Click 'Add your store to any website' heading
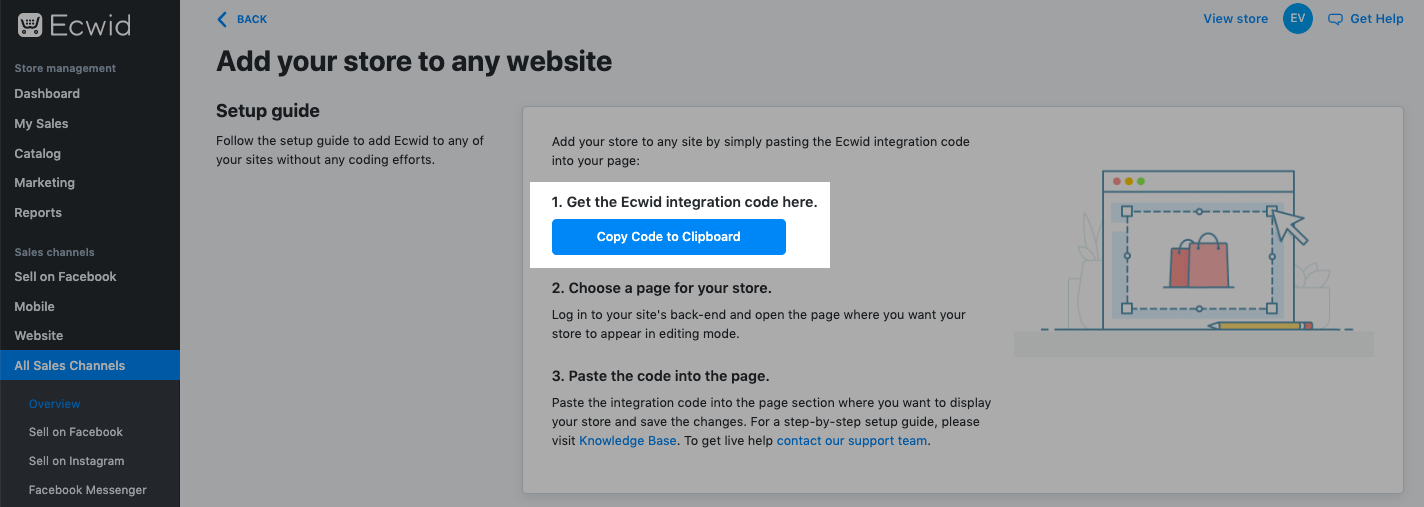The image size is (1424, 507). 414,61
